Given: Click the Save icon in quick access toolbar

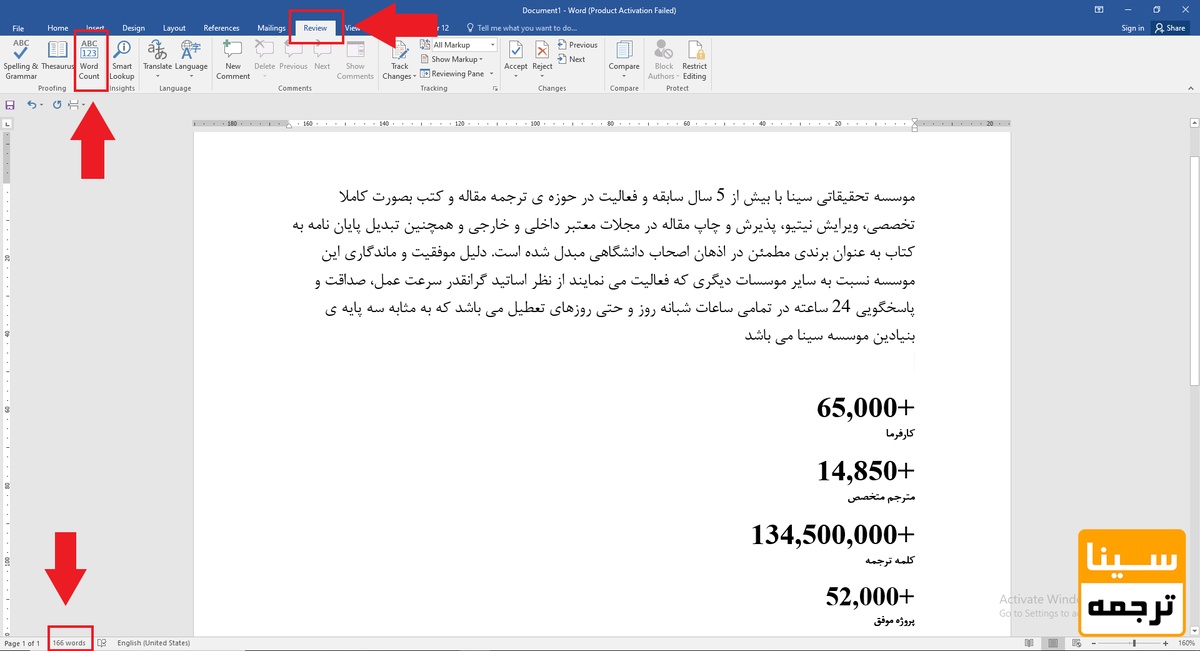Looking at the screenshot, I should pyautogui.click(x=10, y=105).
